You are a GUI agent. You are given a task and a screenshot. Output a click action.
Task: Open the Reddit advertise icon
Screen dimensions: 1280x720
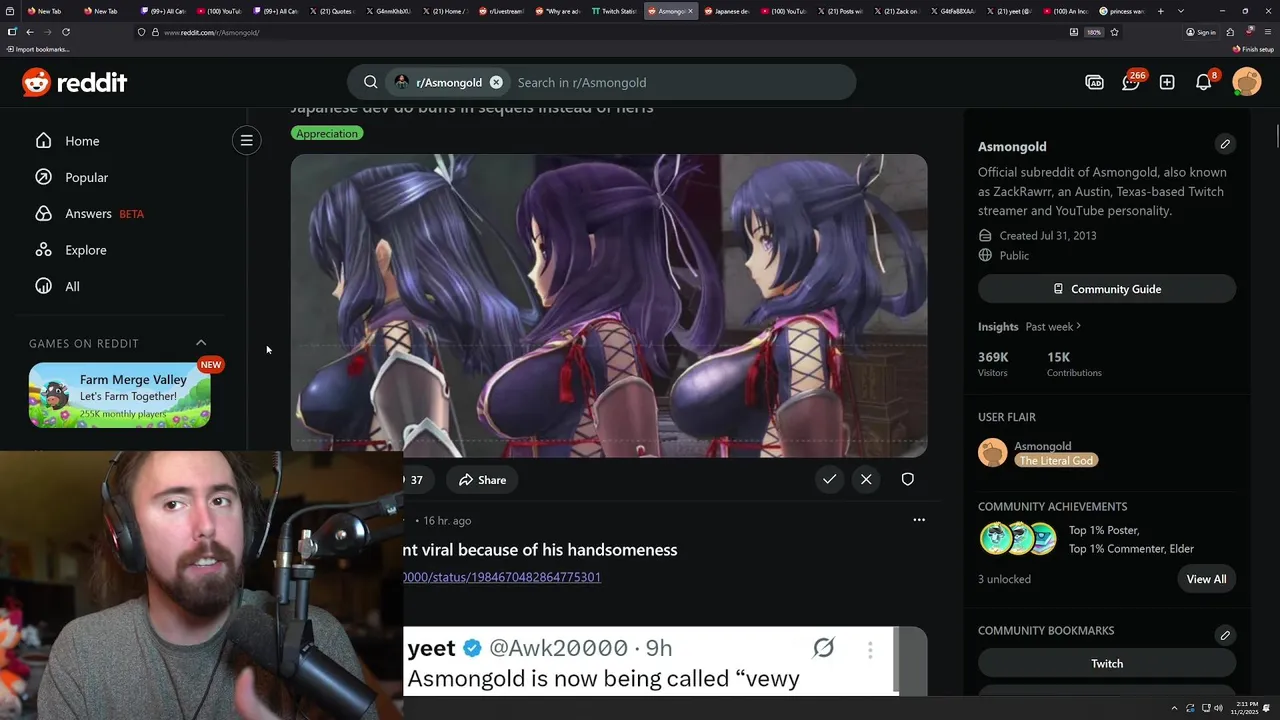tap(1094, 82)
